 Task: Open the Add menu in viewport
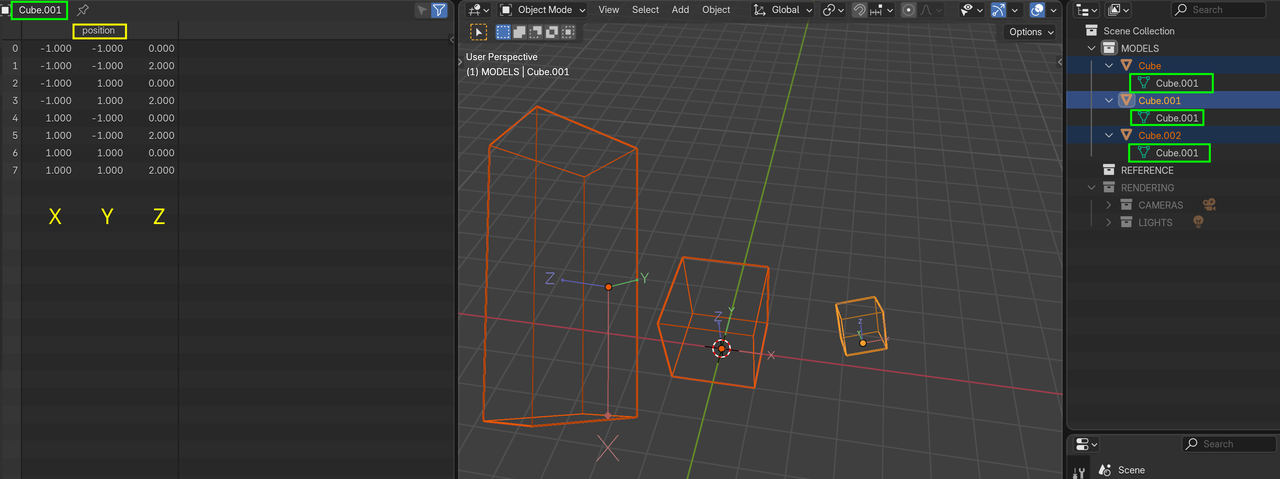point(680,10)
